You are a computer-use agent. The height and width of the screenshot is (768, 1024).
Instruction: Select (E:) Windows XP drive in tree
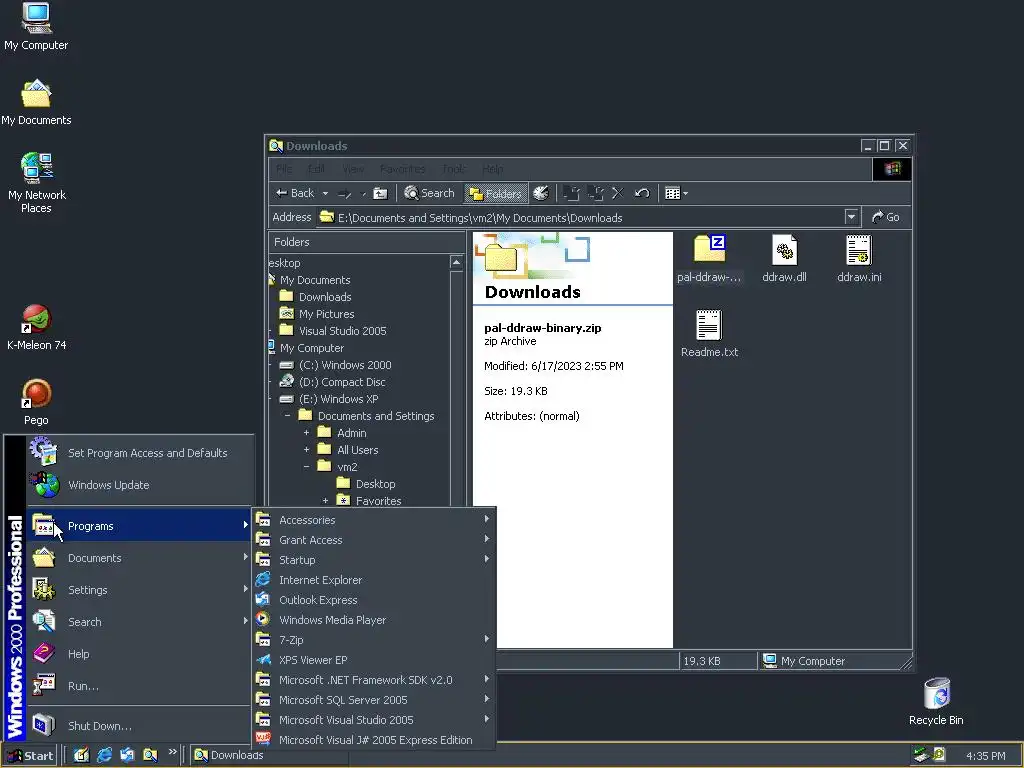click(x=328, y=398)
